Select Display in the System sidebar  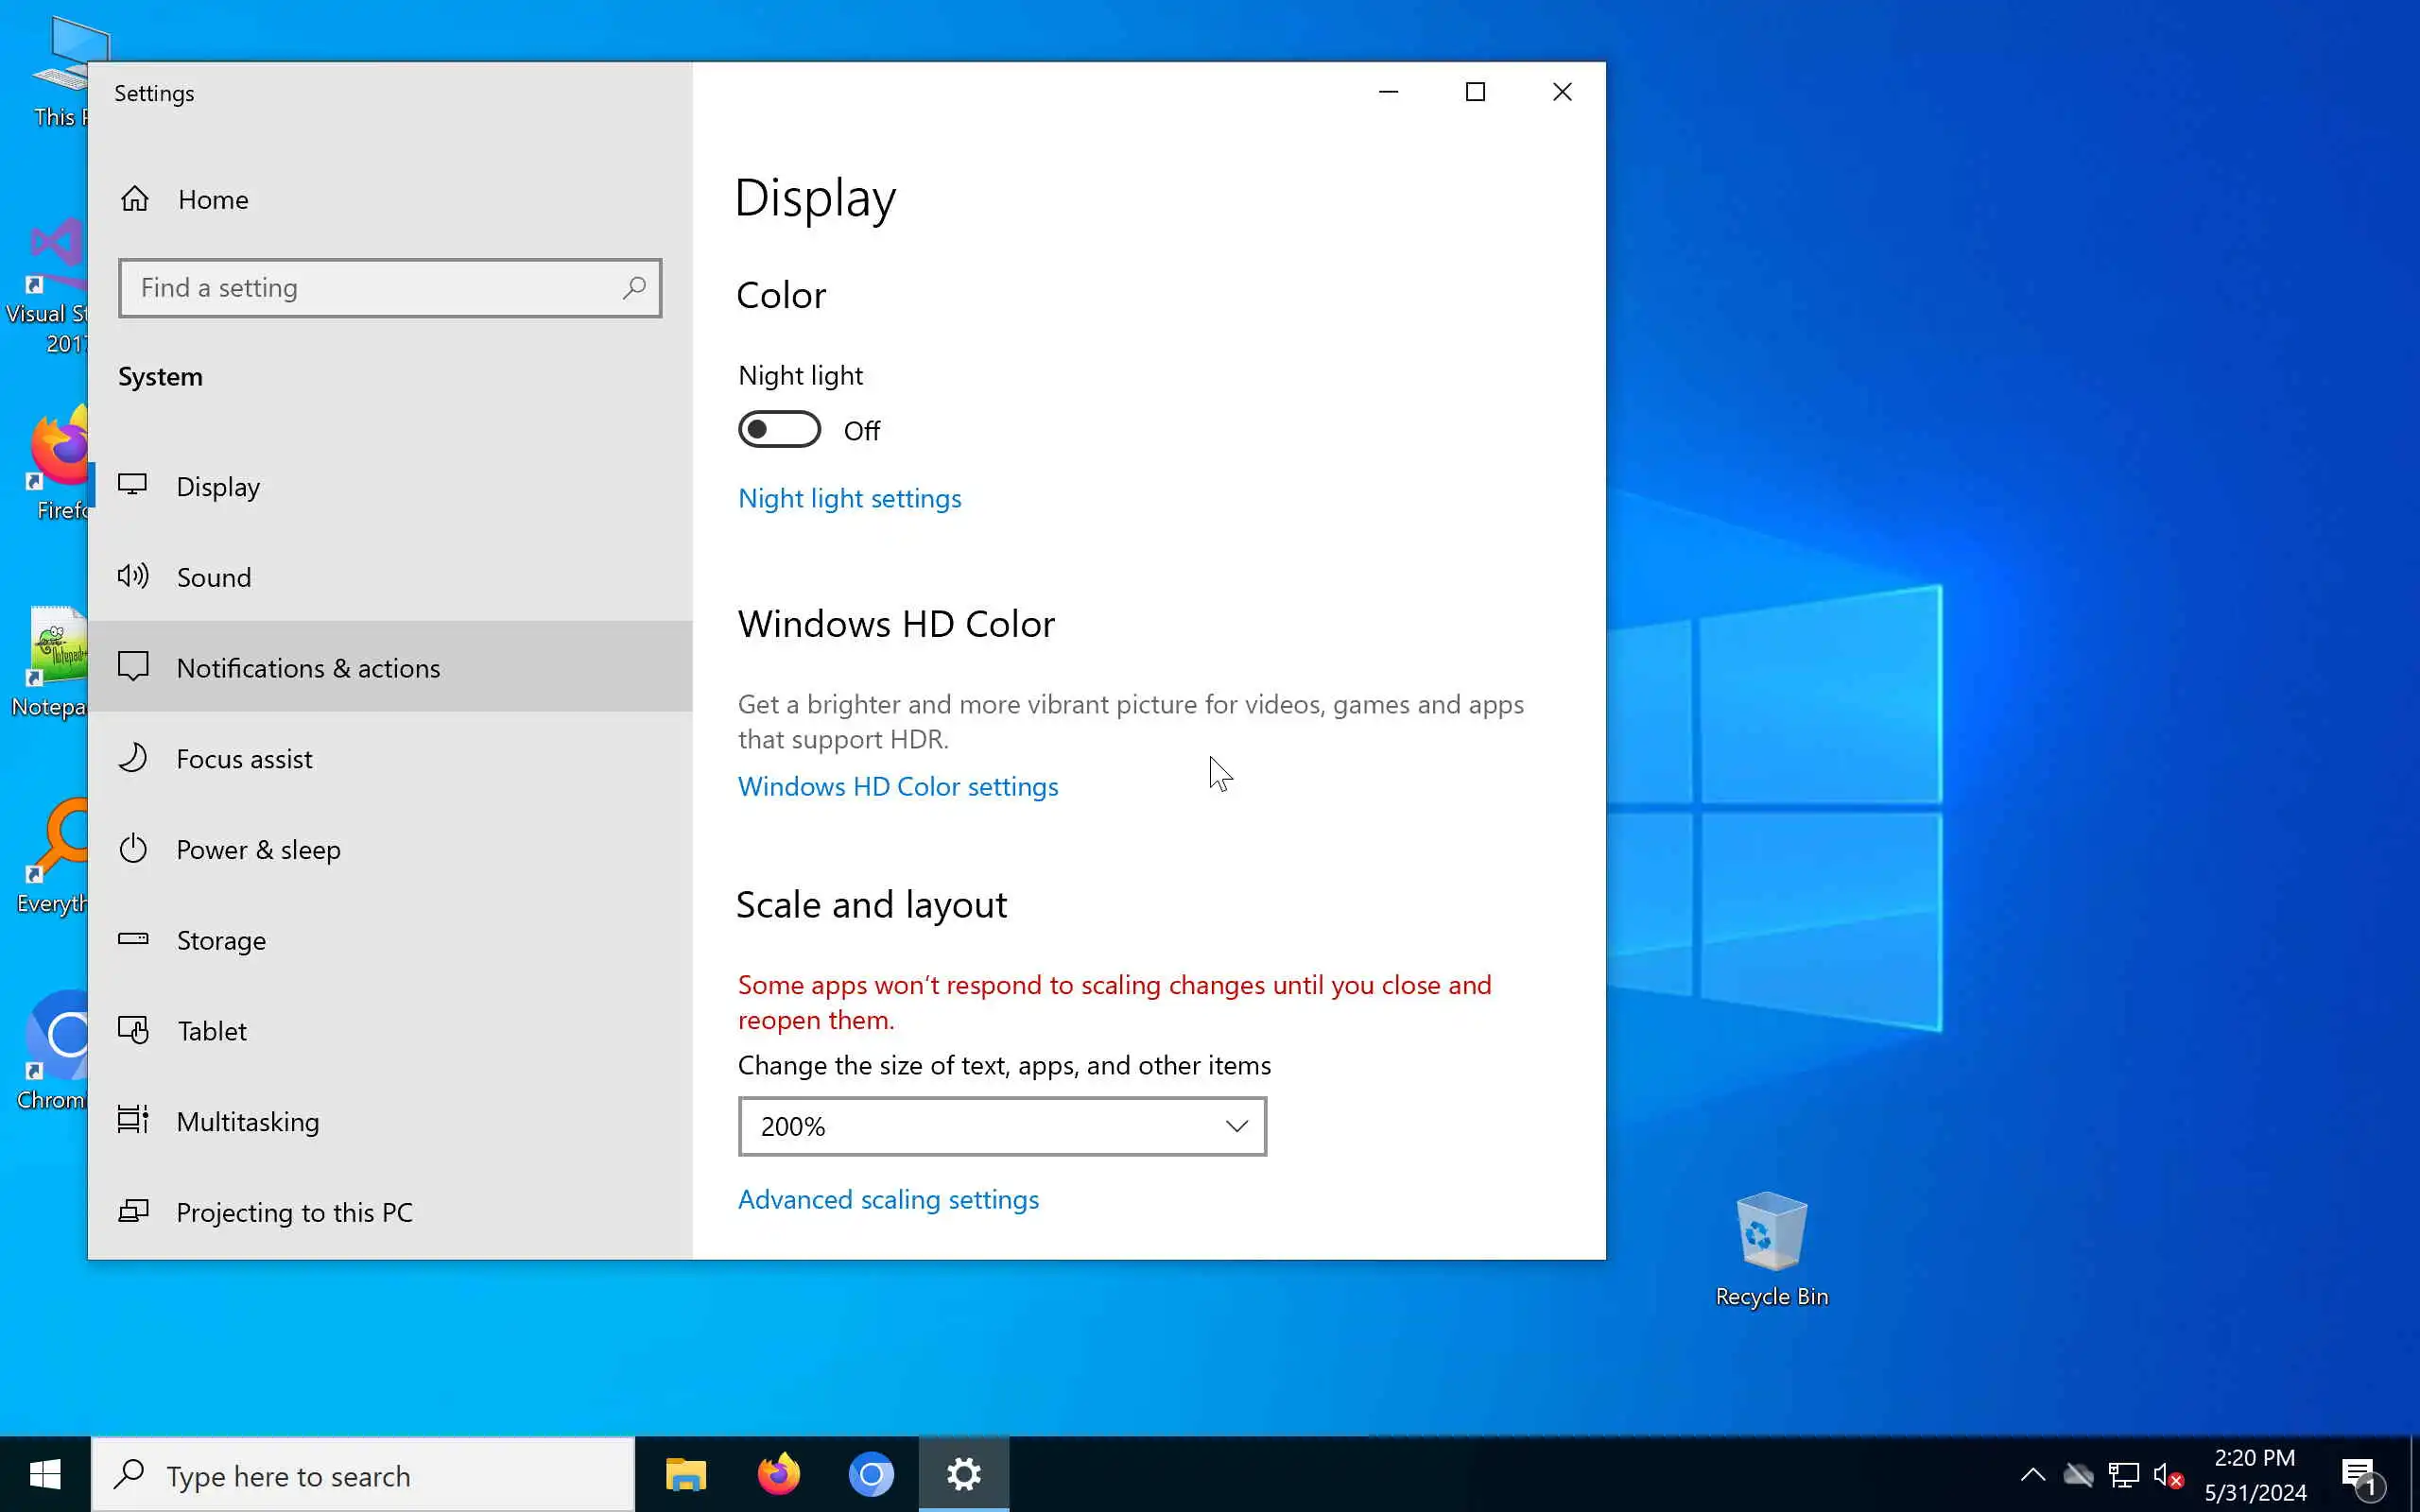click(x=218, y=486)
